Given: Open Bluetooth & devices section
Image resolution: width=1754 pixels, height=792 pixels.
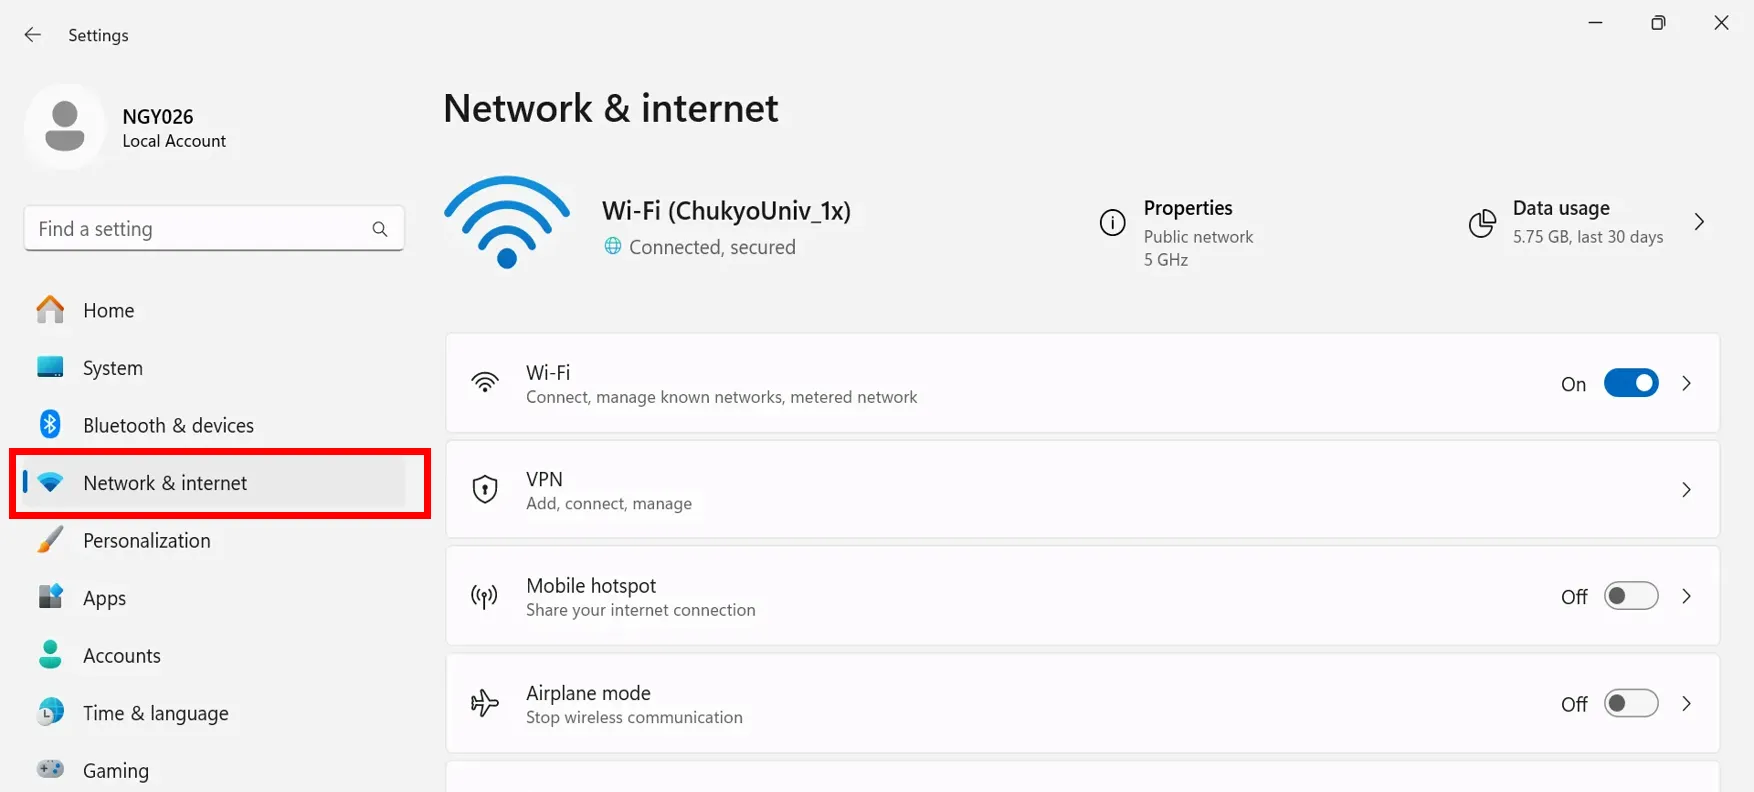Looking at the screenshot, I should coord(168,426).
